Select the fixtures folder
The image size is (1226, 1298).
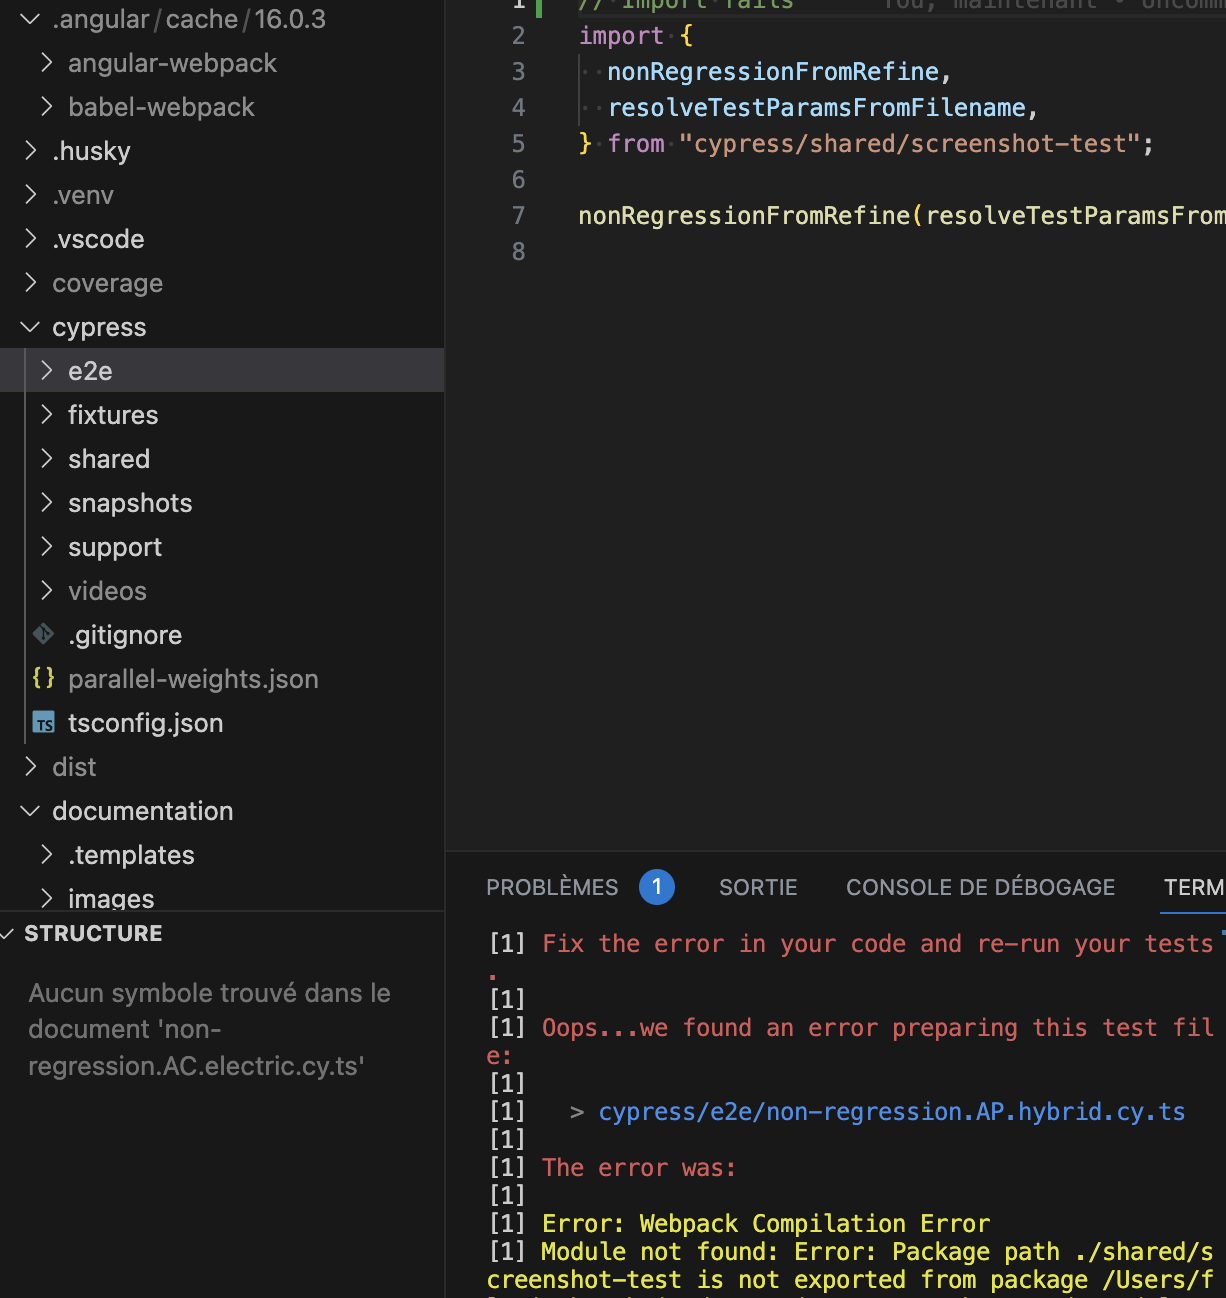[113, 414]
